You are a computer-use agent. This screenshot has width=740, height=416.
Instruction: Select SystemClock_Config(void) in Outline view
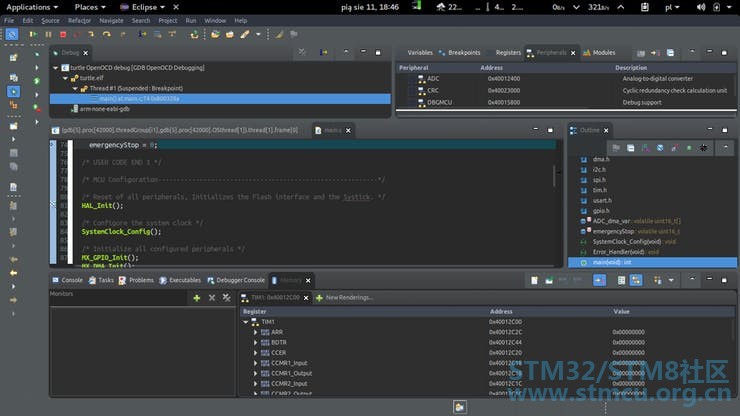point(625,241)
